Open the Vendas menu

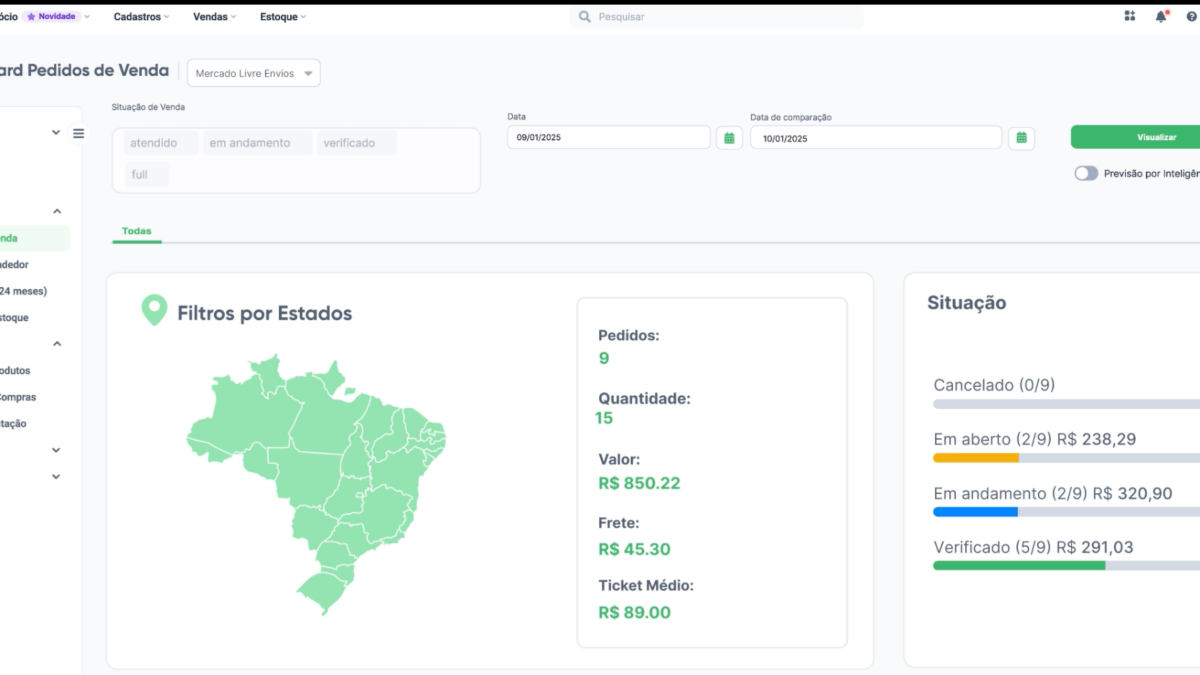coord(215,17)
